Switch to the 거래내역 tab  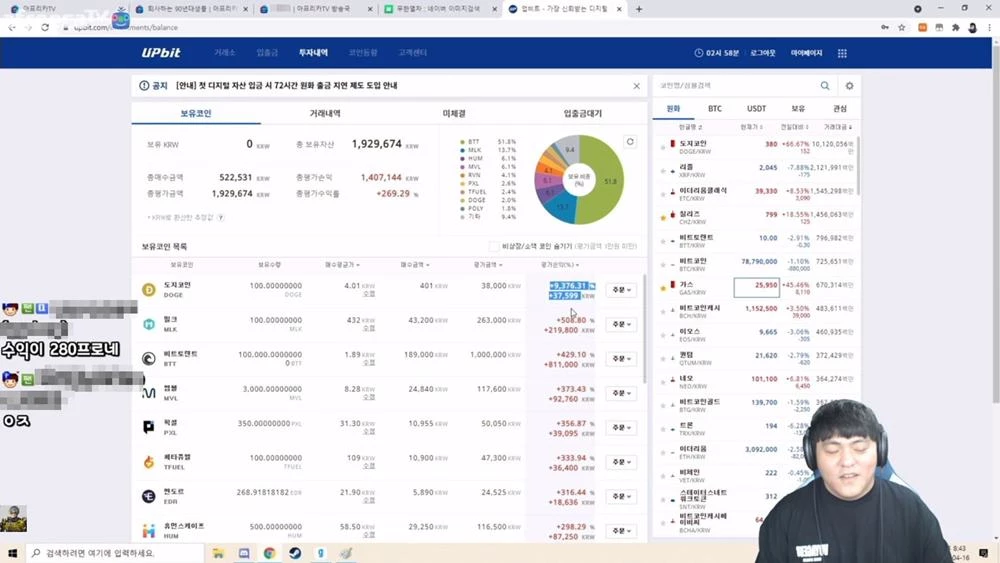[x=325, y=114]
